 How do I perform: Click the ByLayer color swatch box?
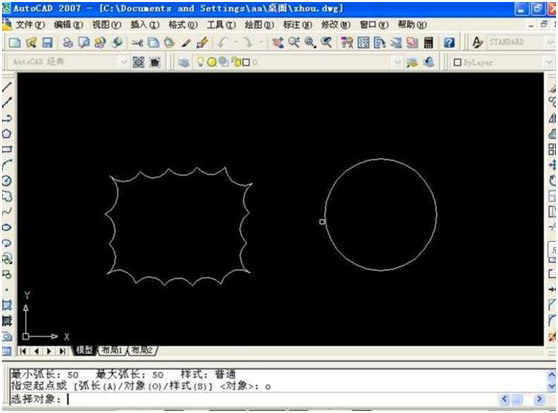[458, 62]
